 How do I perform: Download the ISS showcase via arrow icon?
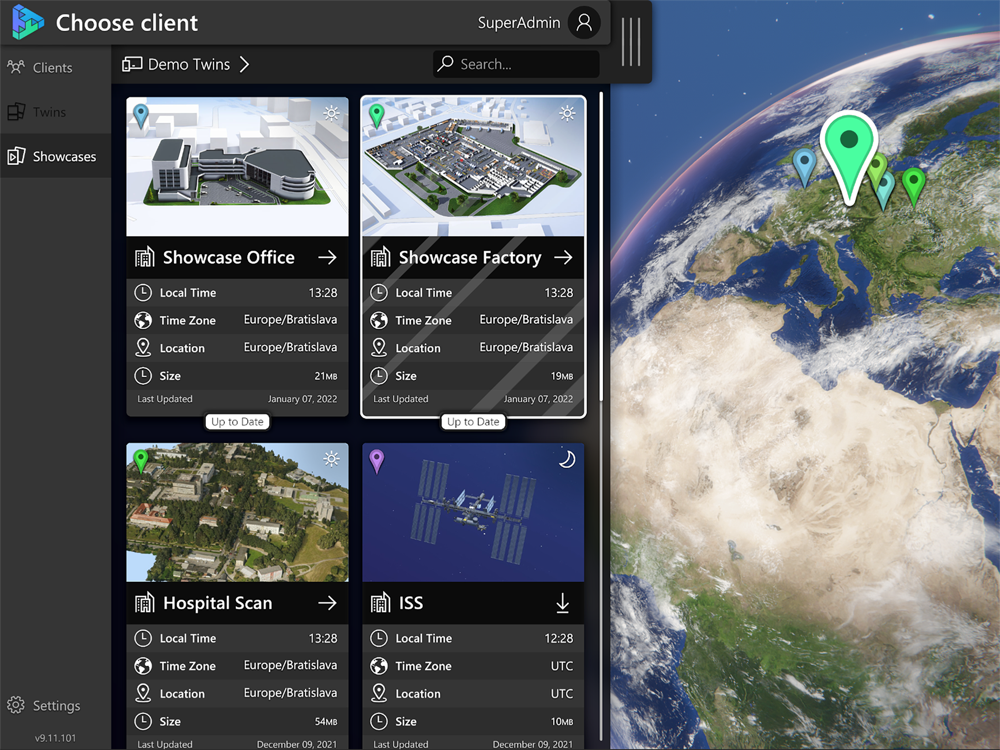[x=562, y=603]
